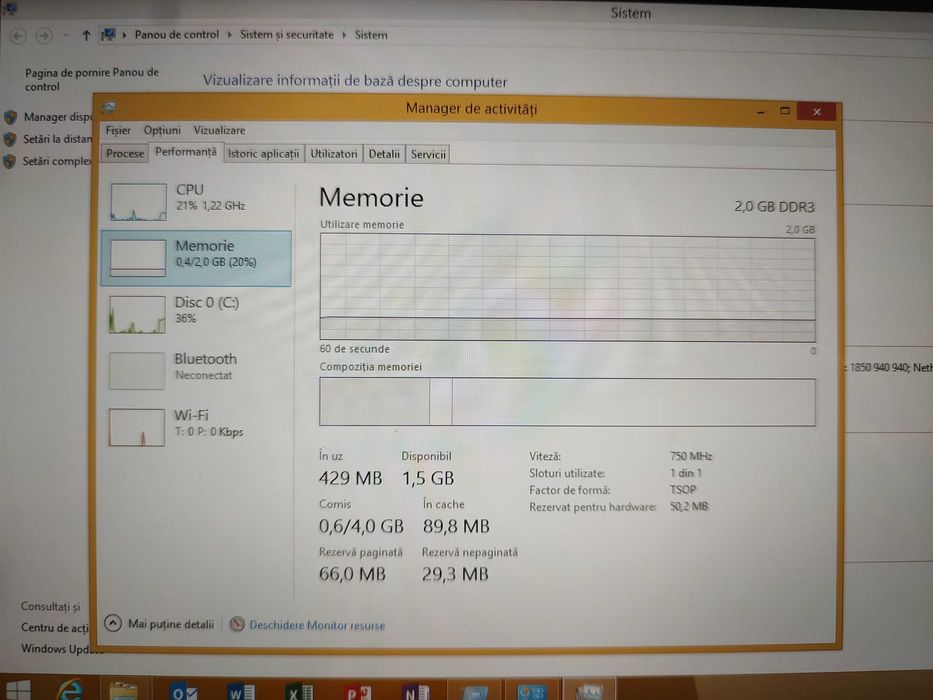The image size is (933, 700).
Task: Select the Disc 0 (C:) performance item
Action: point(196,314)
